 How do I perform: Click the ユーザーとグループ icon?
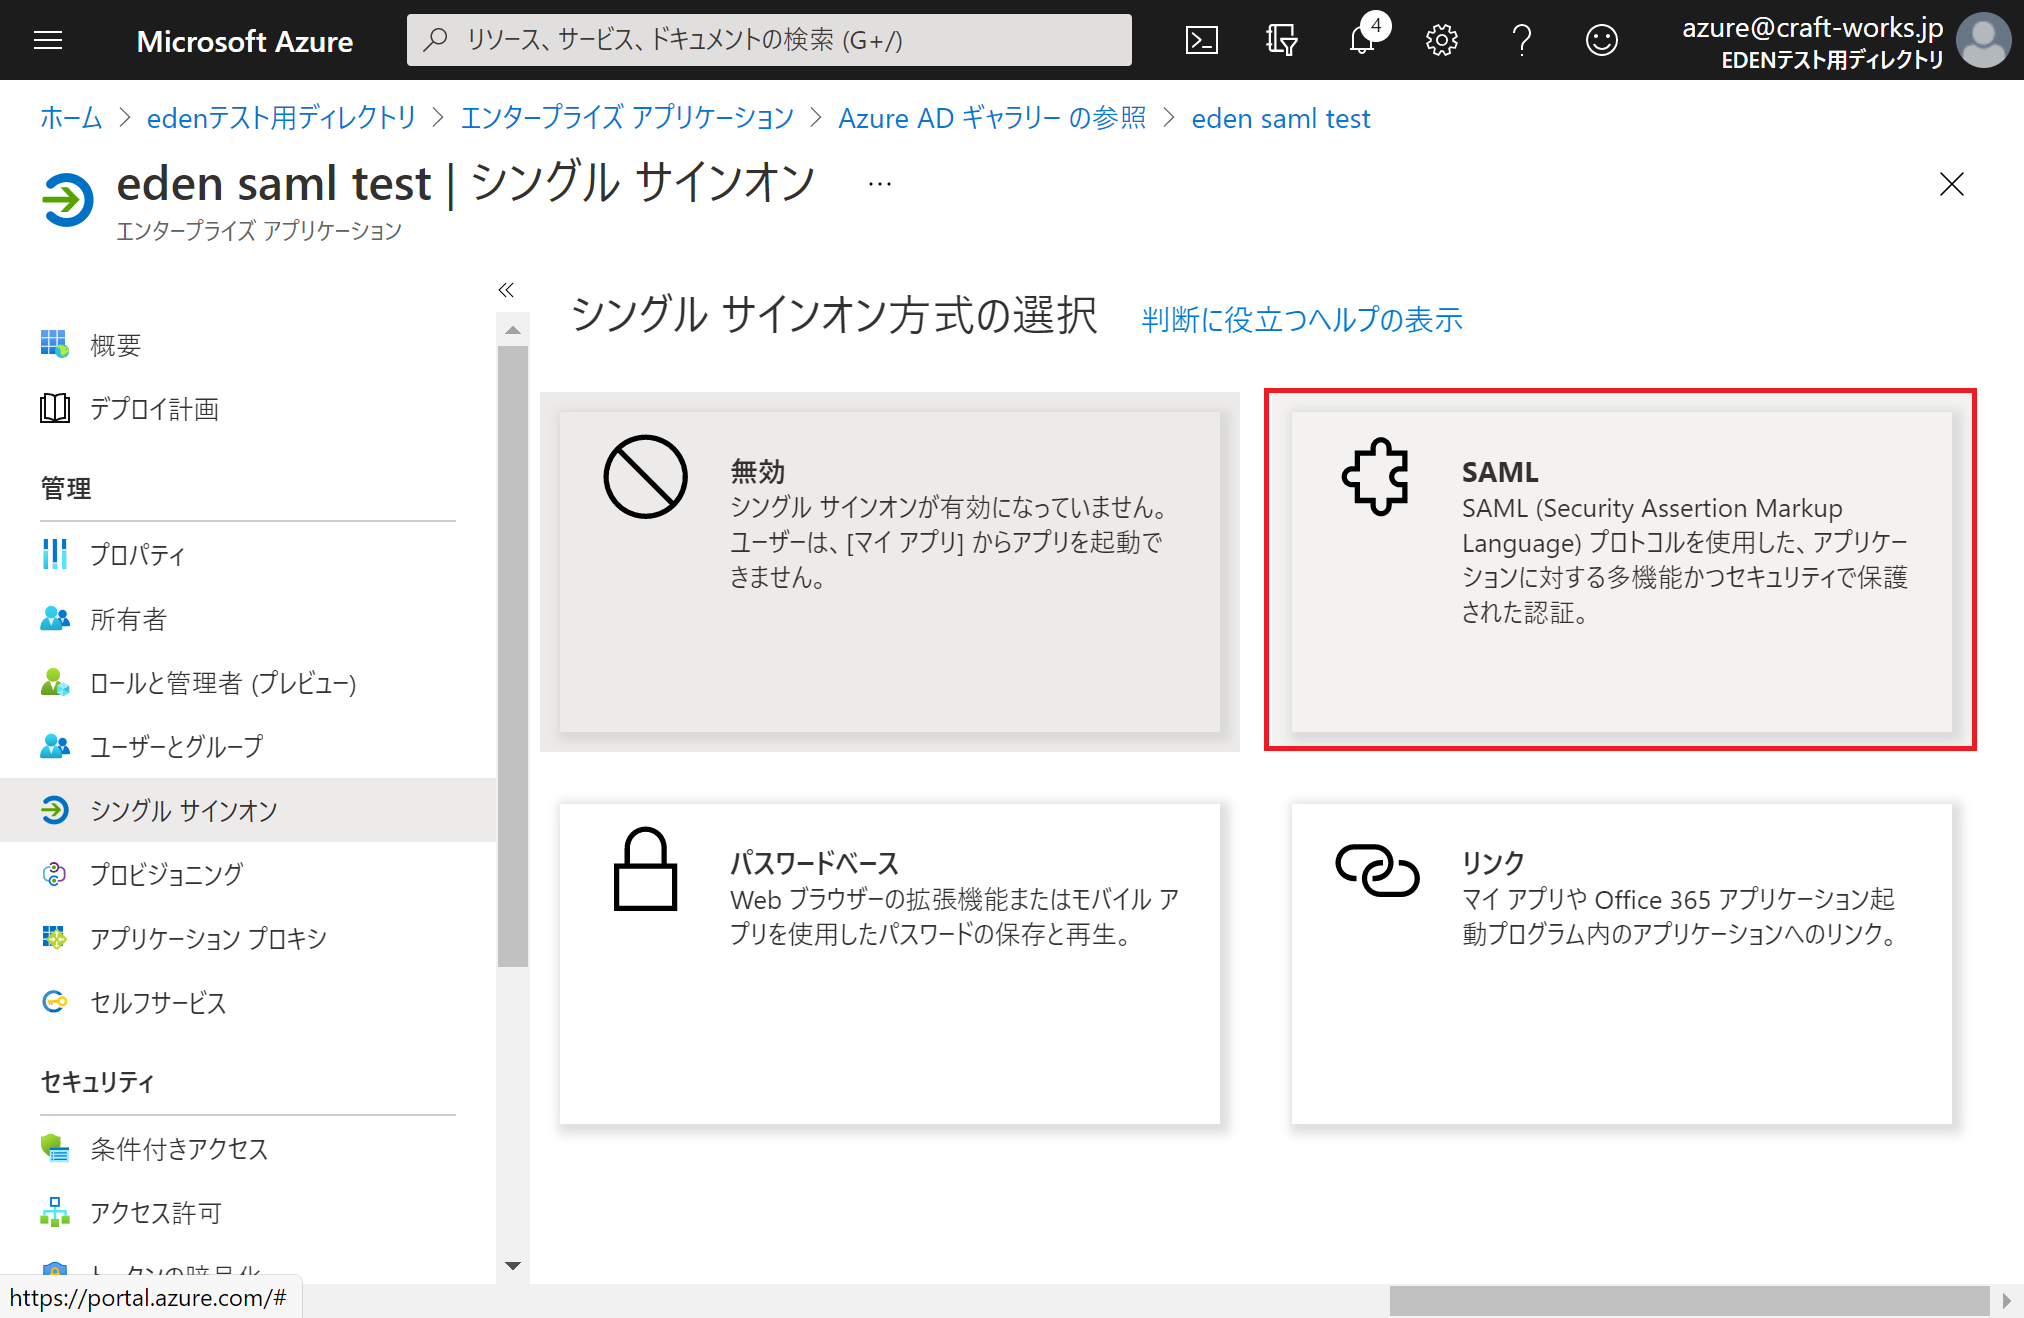(55, 746)
